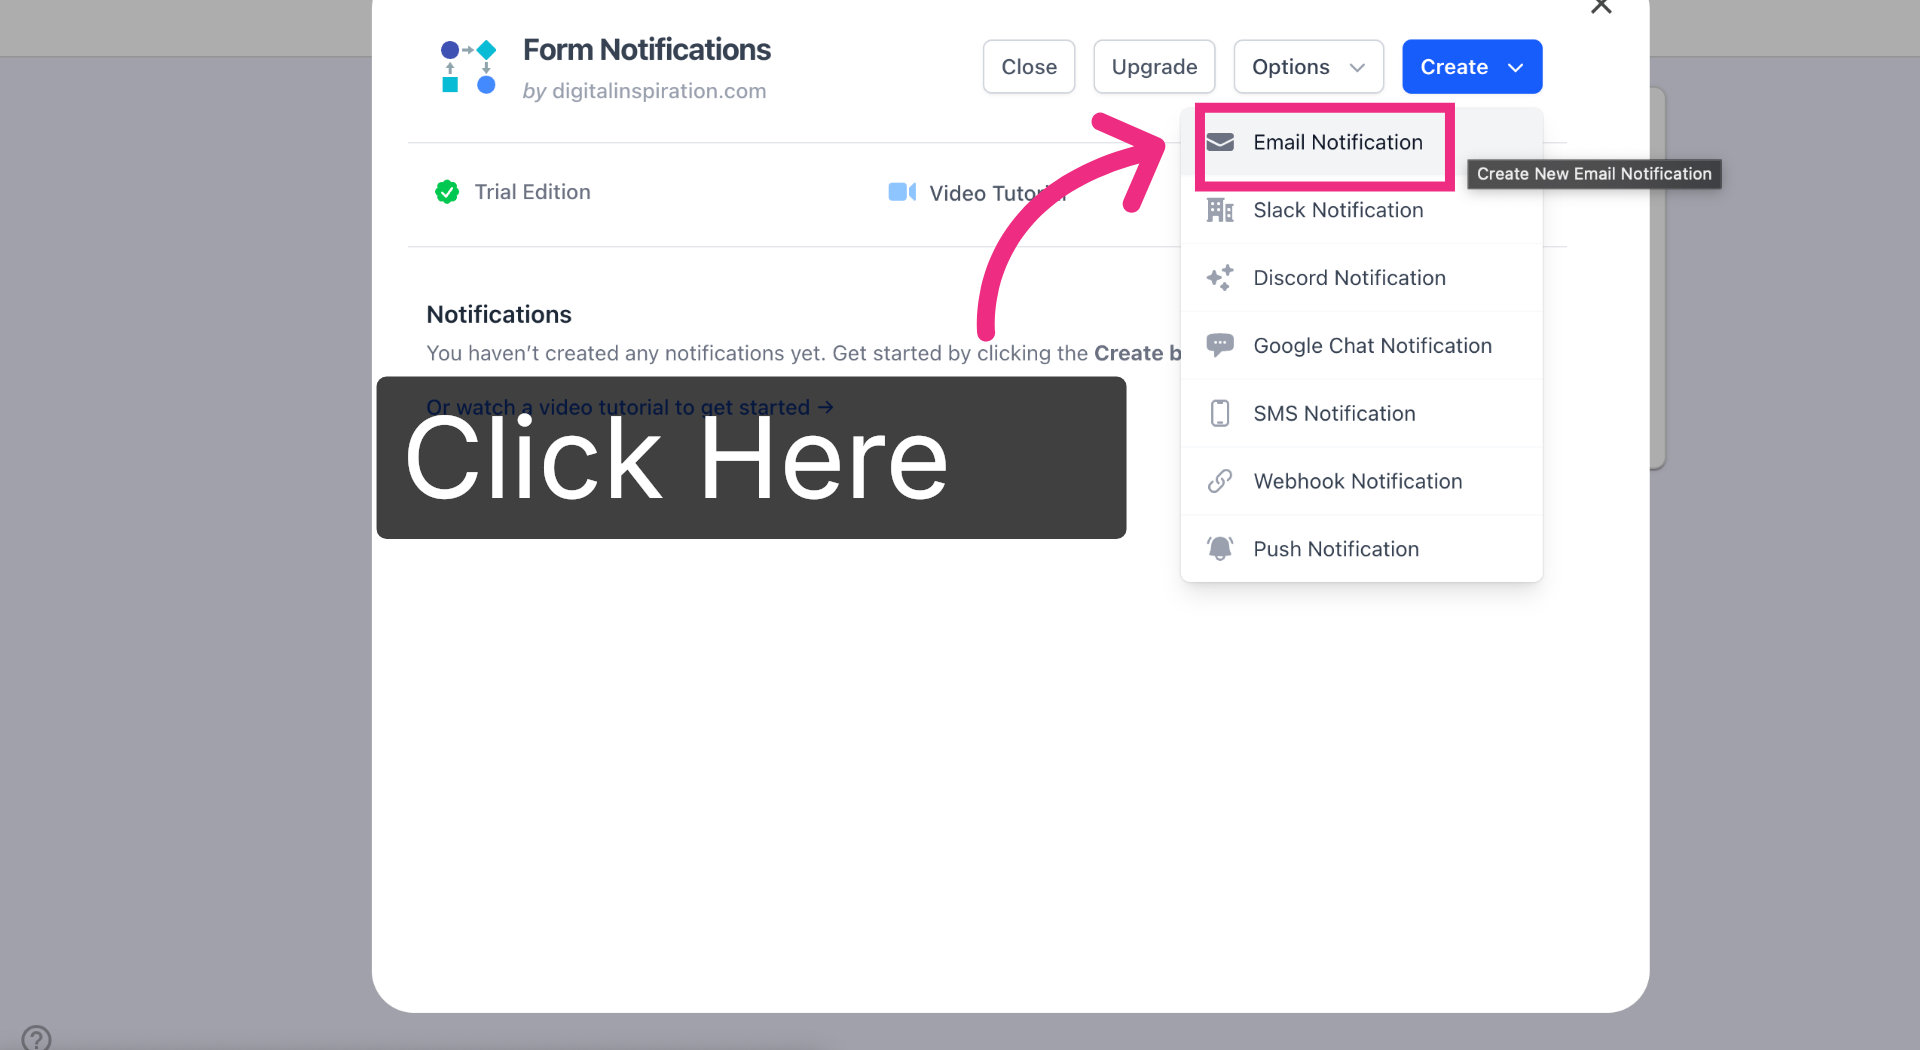Image resolution: width=1920 pixels, height=1050 pixels.
Task: Select Push Notification option
Action: click(x=1361, y=549)
